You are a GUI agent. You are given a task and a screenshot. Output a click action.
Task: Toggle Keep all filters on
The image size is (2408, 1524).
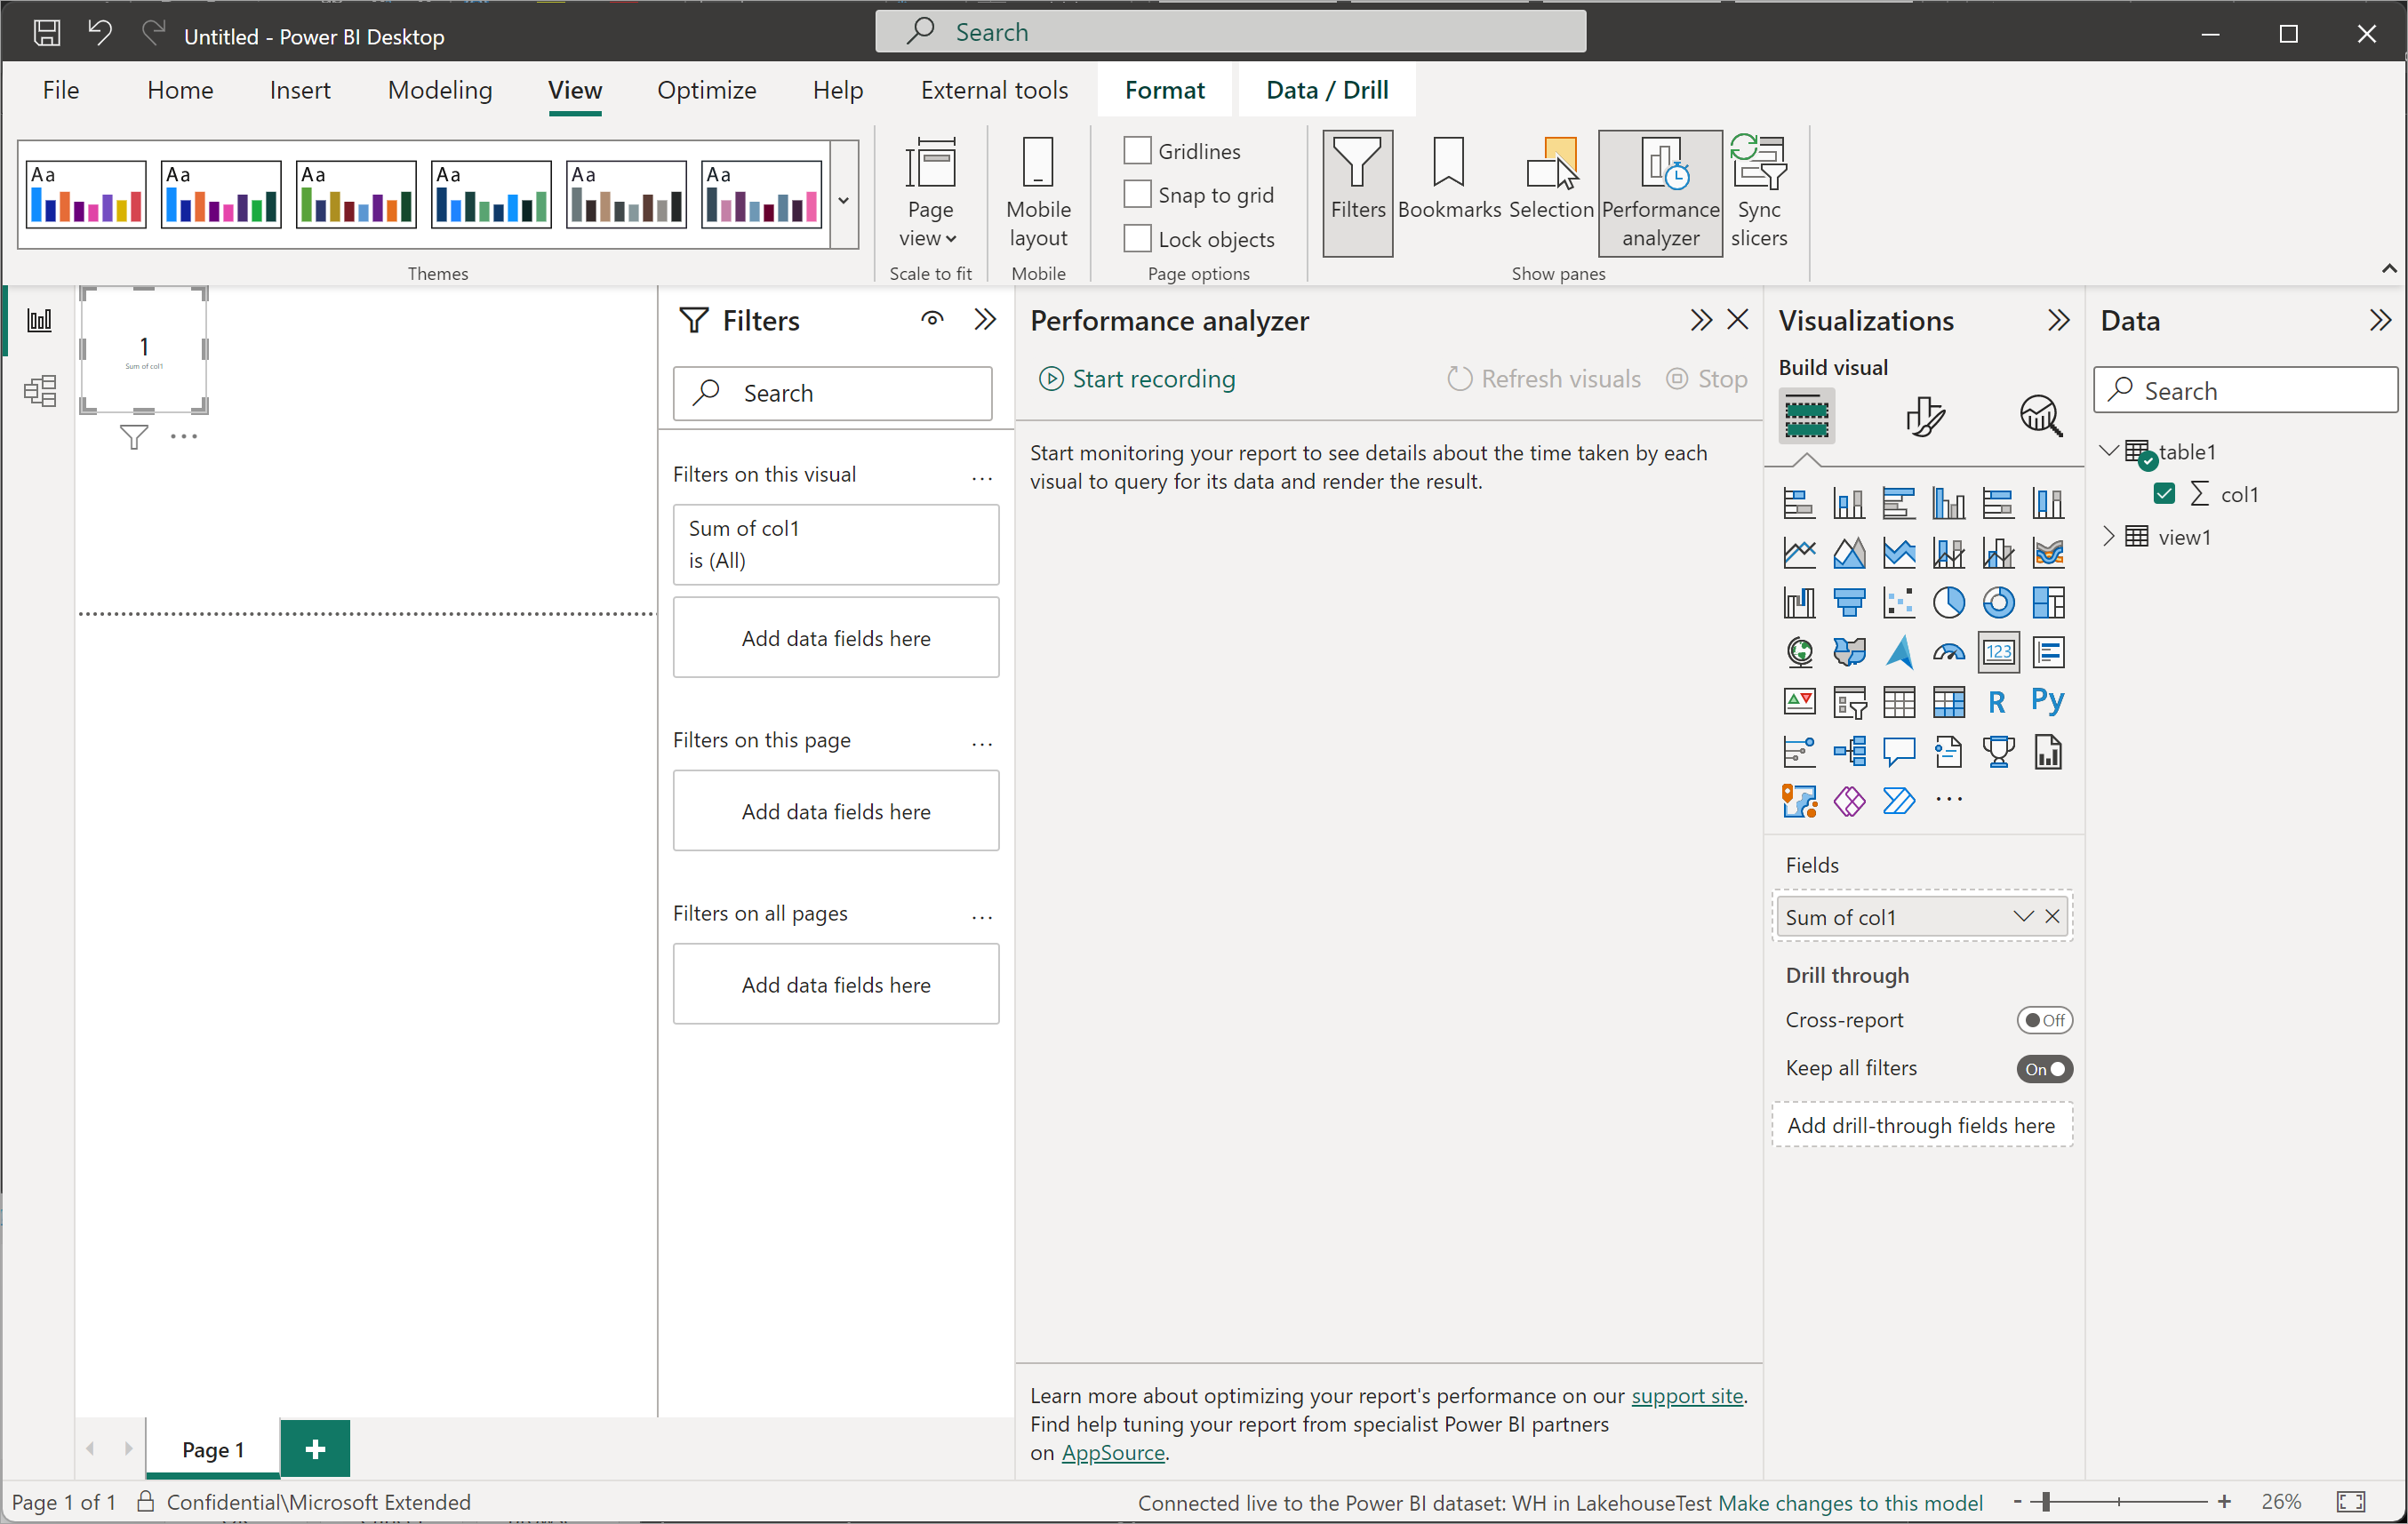2043,1068
